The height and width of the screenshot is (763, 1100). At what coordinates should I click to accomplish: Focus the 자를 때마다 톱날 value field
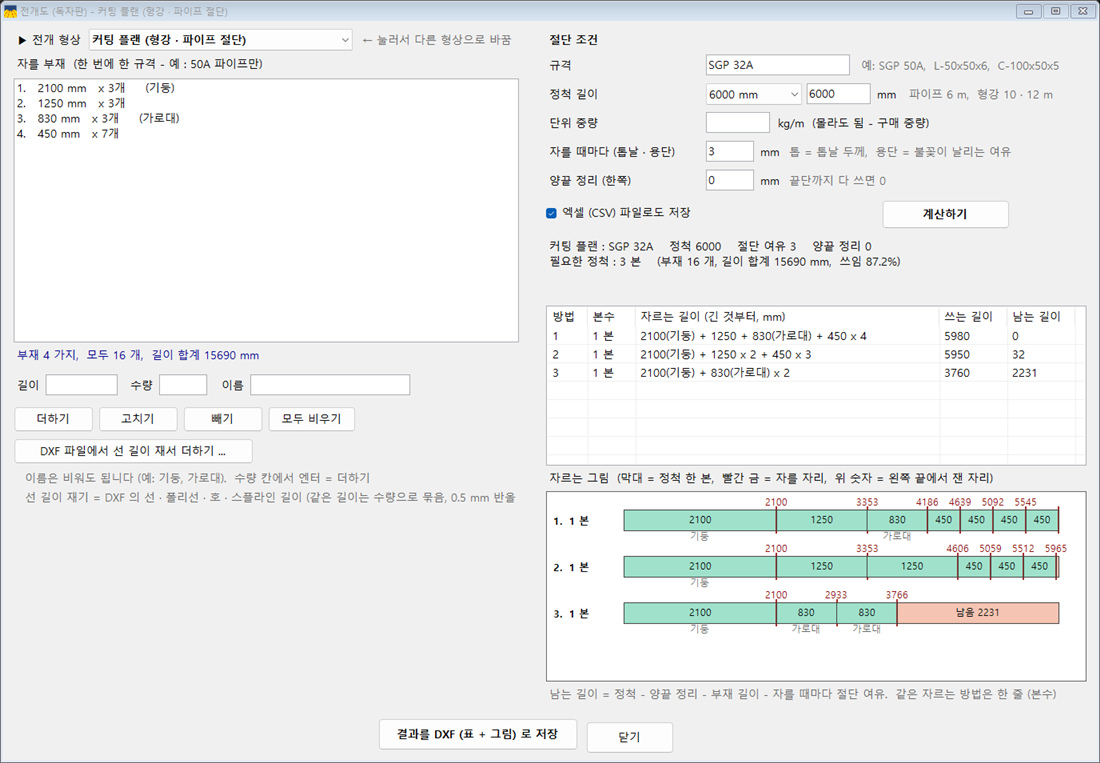point(730,151)
